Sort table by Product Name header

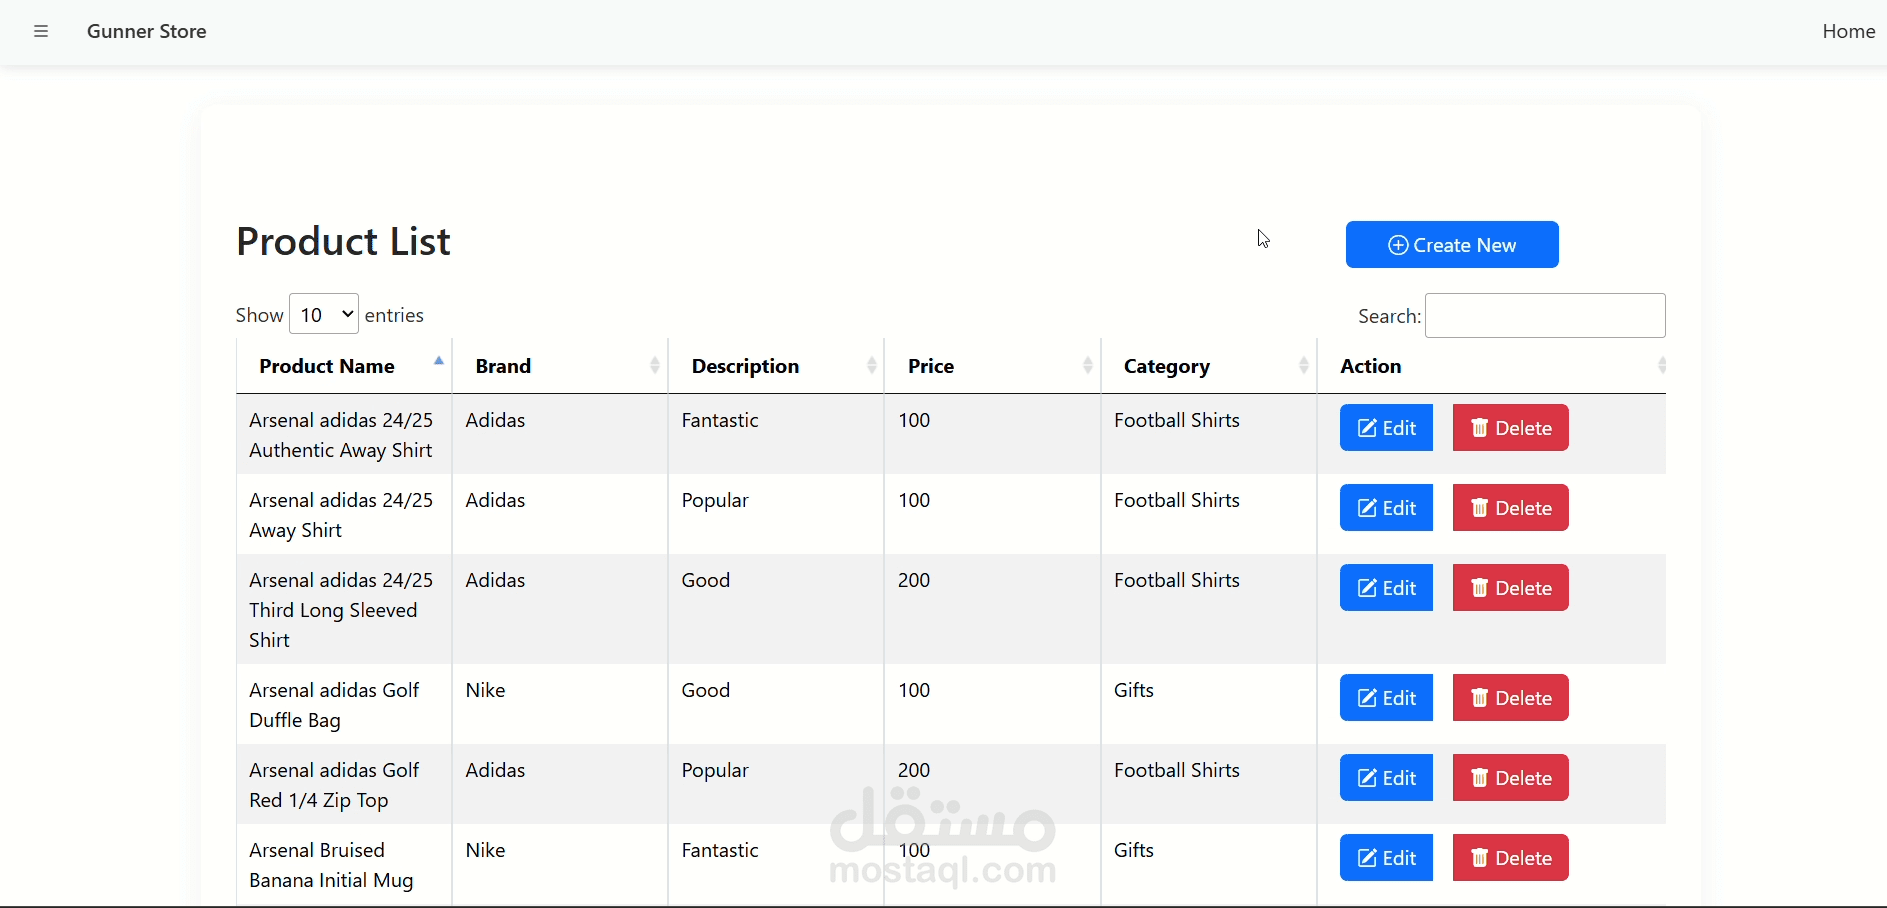[x=327, y=366]
